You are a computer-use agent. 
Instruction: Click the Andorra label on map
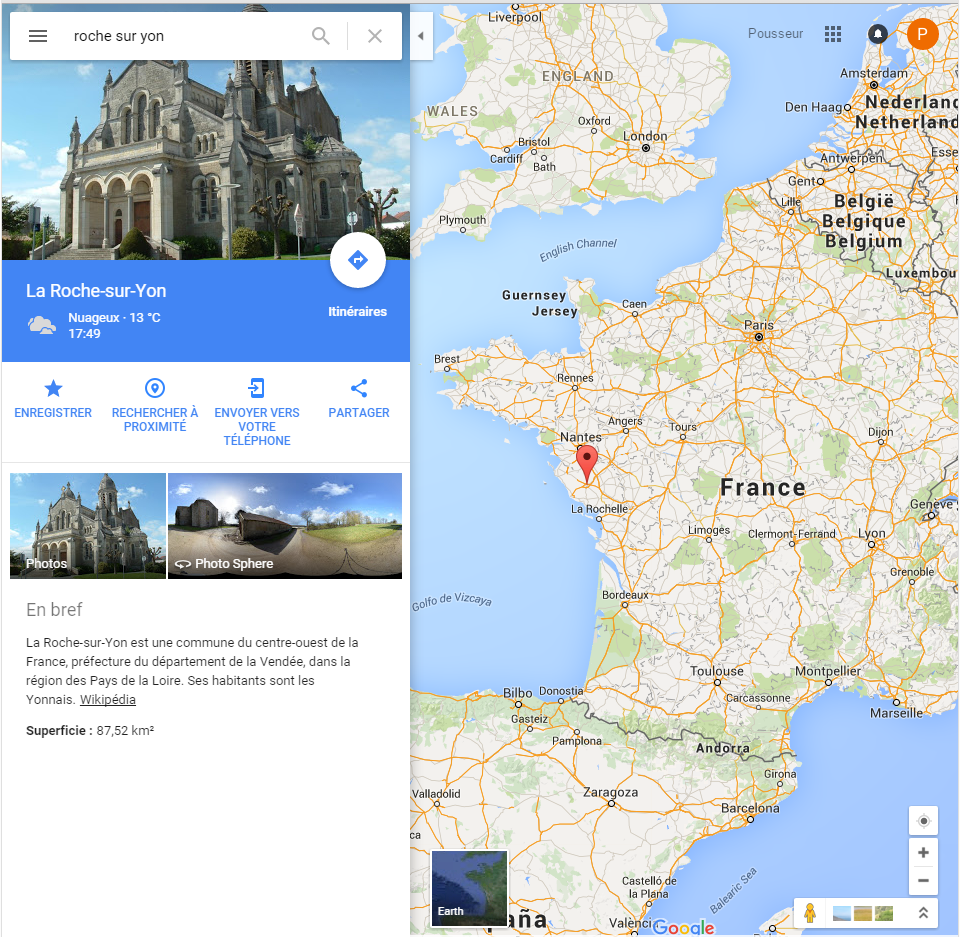(722, 748)
